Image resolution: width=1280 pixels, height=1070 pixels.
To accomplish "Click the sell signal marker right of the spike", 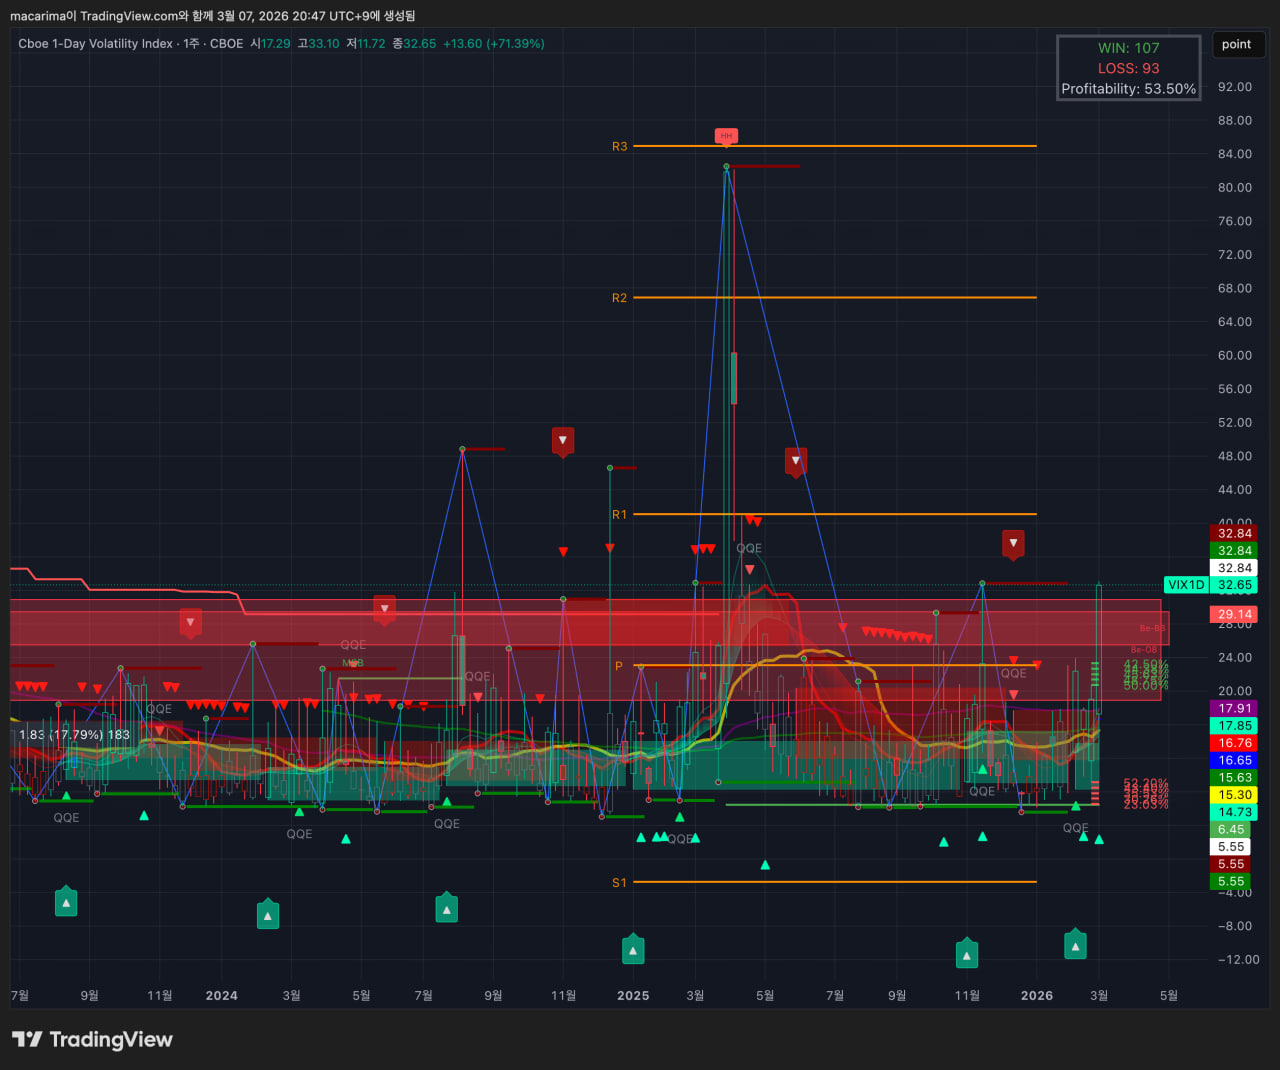I will (796, 461).
